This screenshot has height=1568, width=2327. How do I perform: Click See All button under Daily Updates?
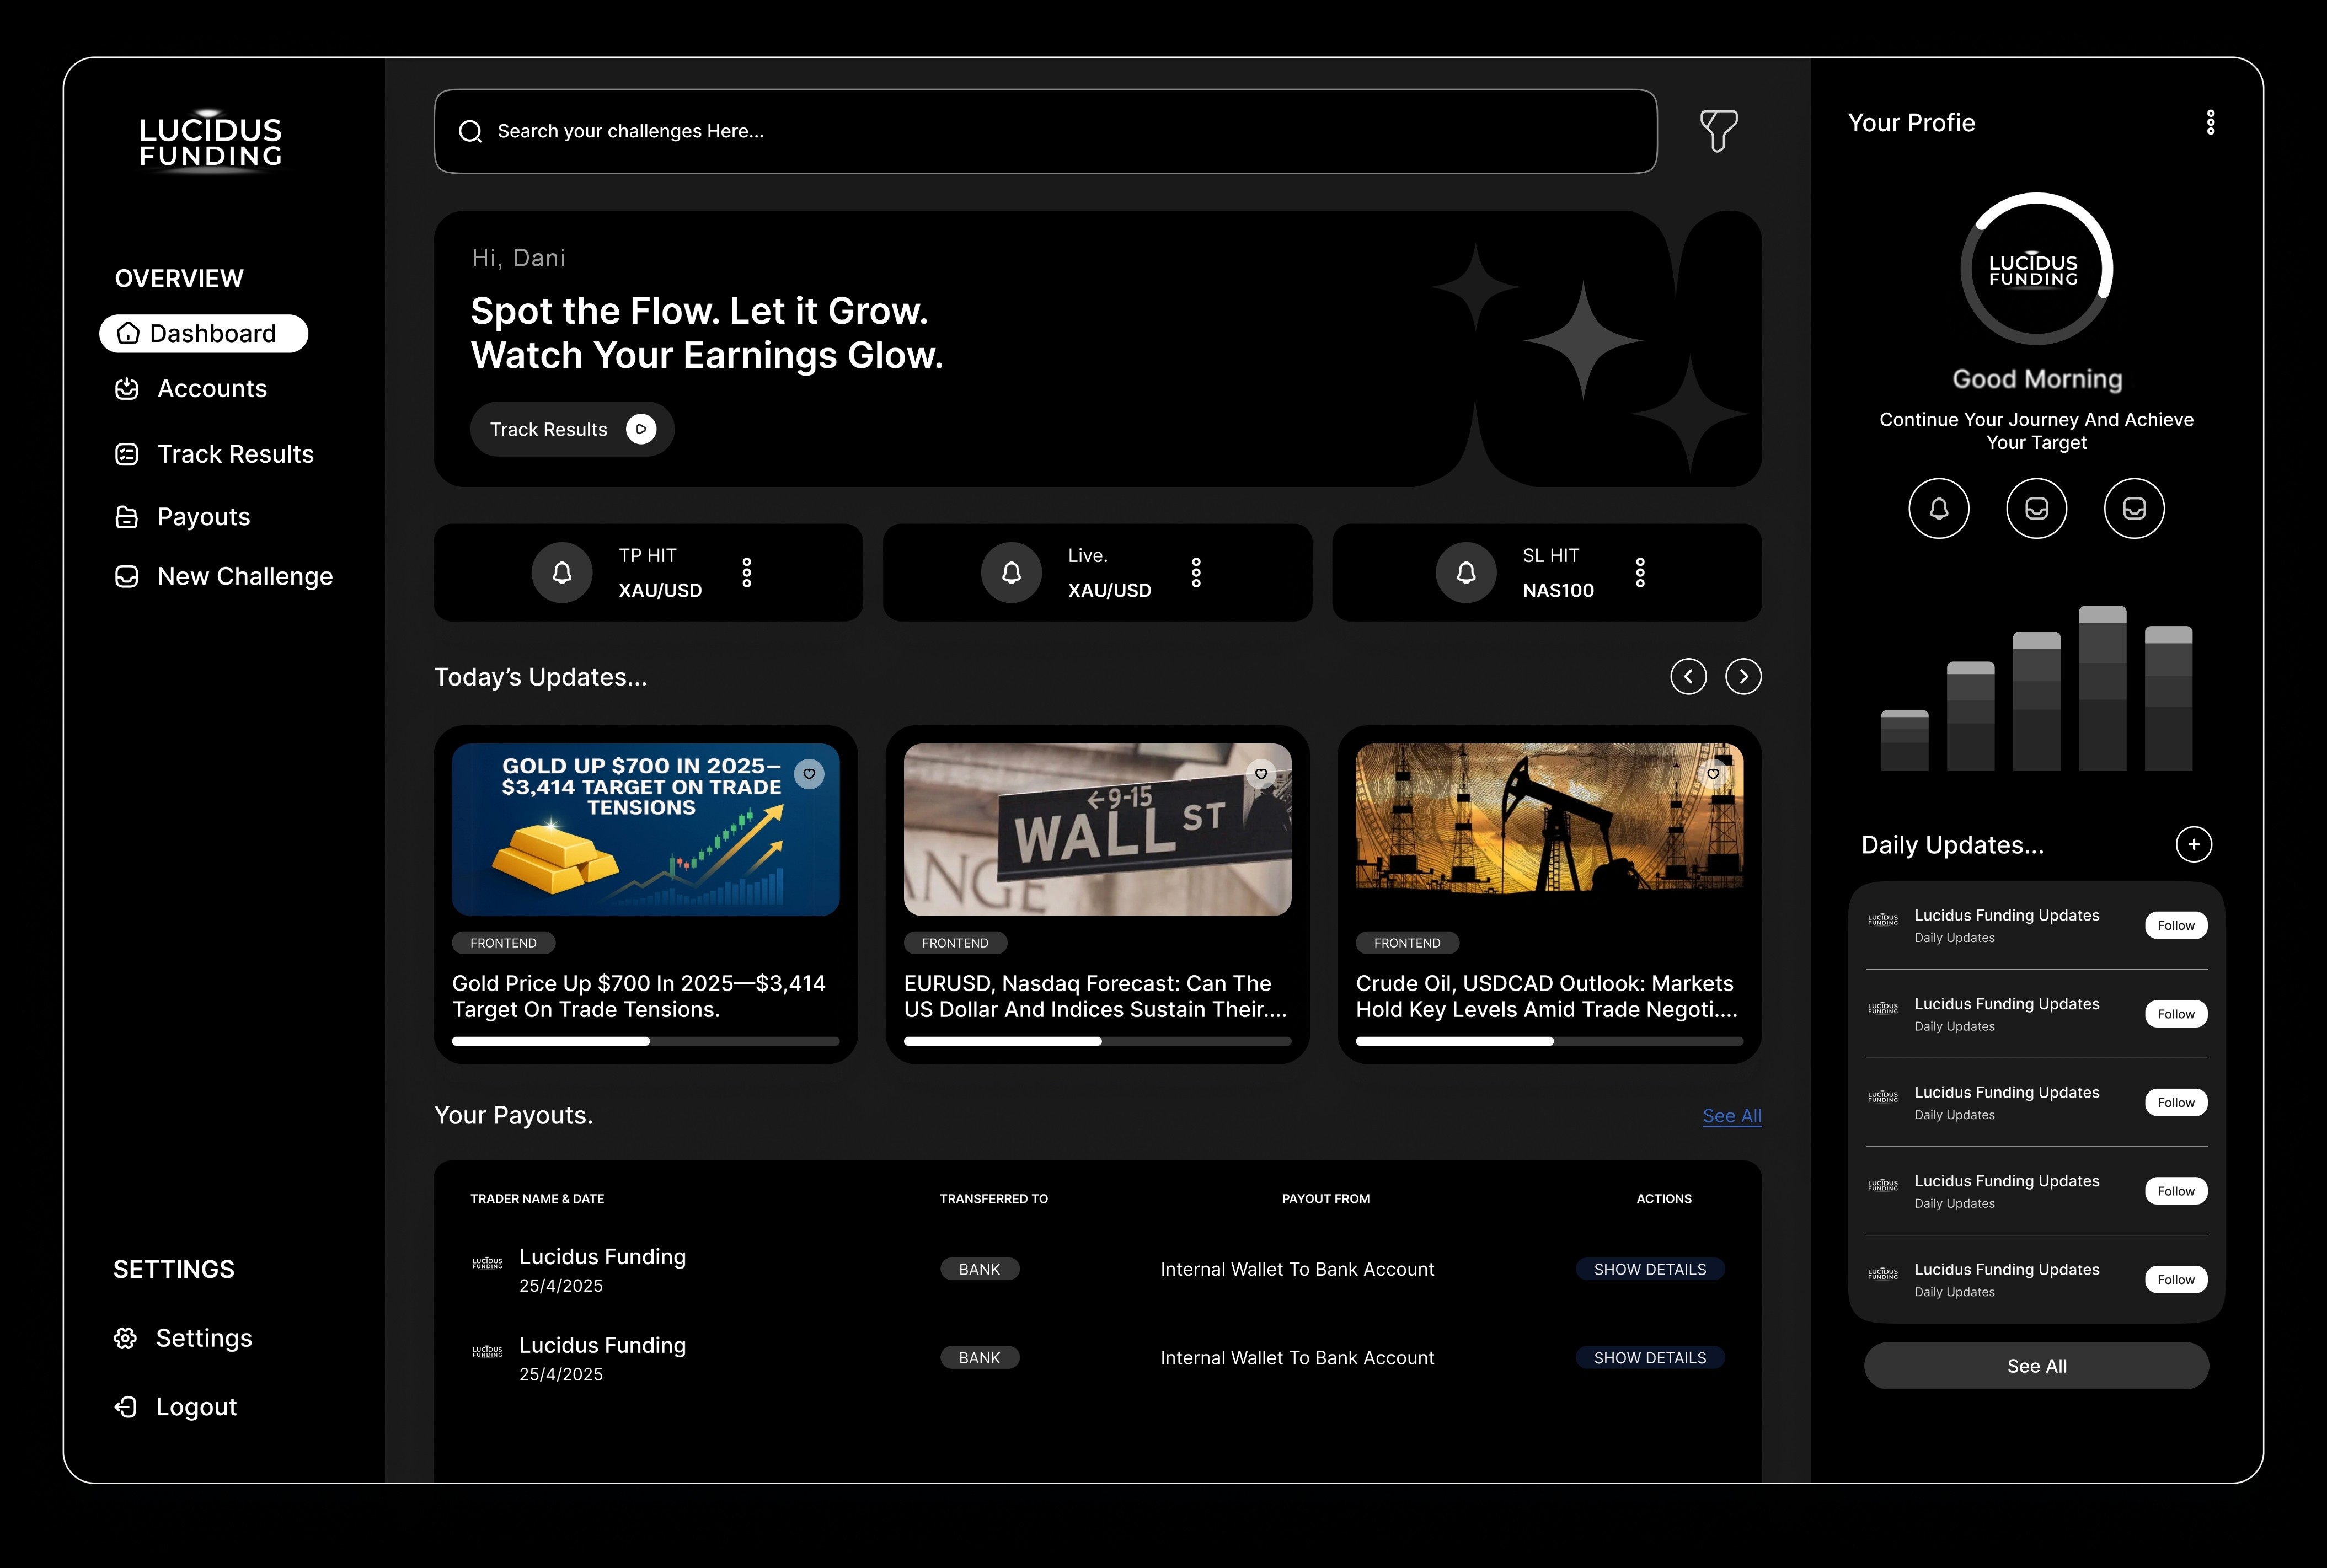tap(2036, 1366)
